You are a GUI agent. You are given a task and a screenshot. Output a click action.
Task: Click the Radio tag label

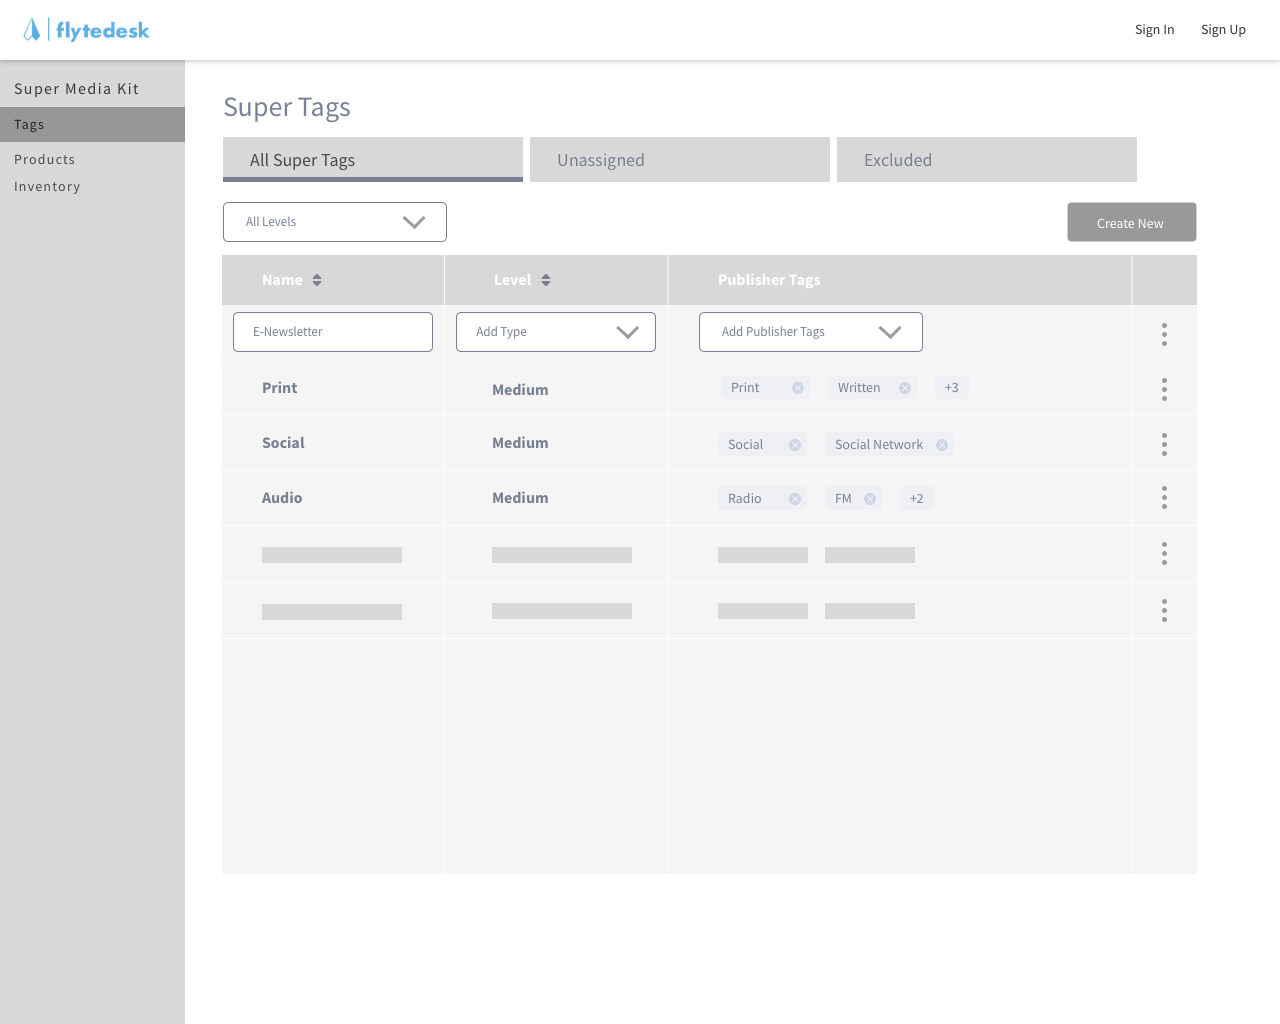[745, 499]
